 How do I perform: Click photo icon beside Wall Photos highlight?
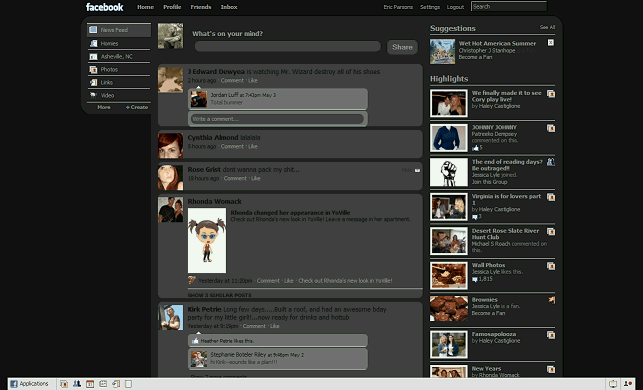point(551,266)
